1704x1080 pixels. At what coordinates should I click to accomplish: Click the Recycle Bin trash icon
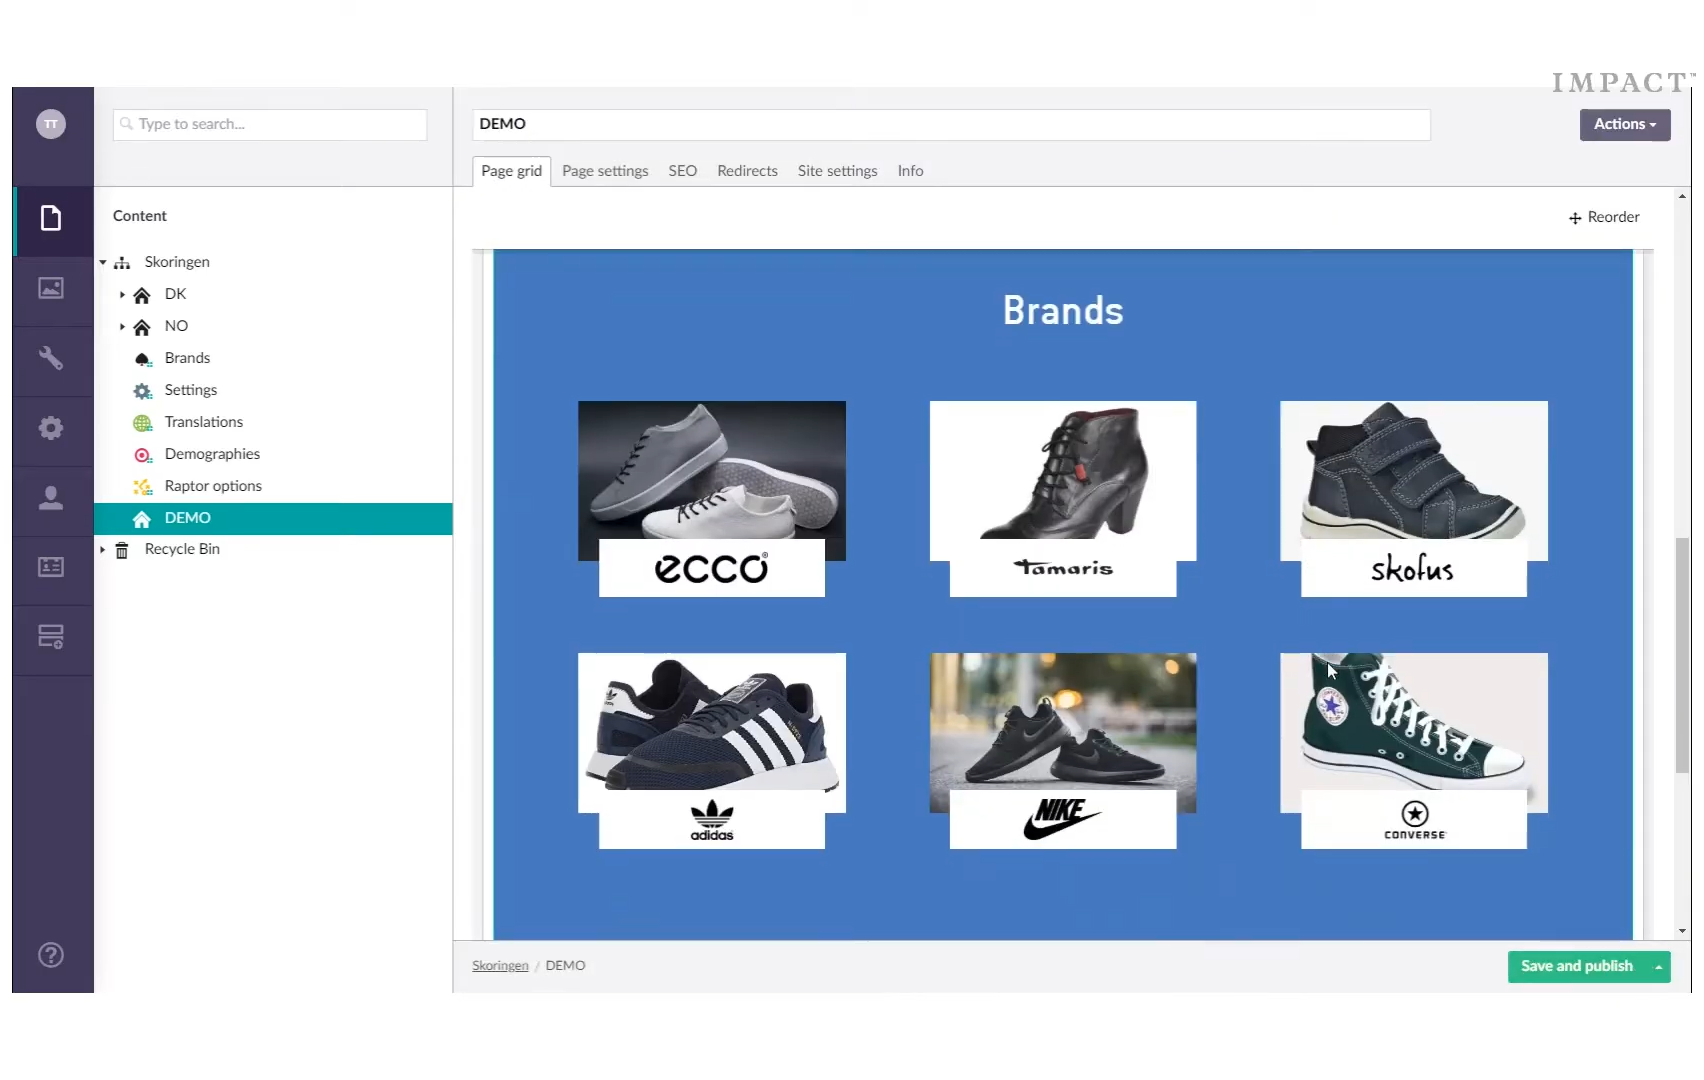click(122, 550)
